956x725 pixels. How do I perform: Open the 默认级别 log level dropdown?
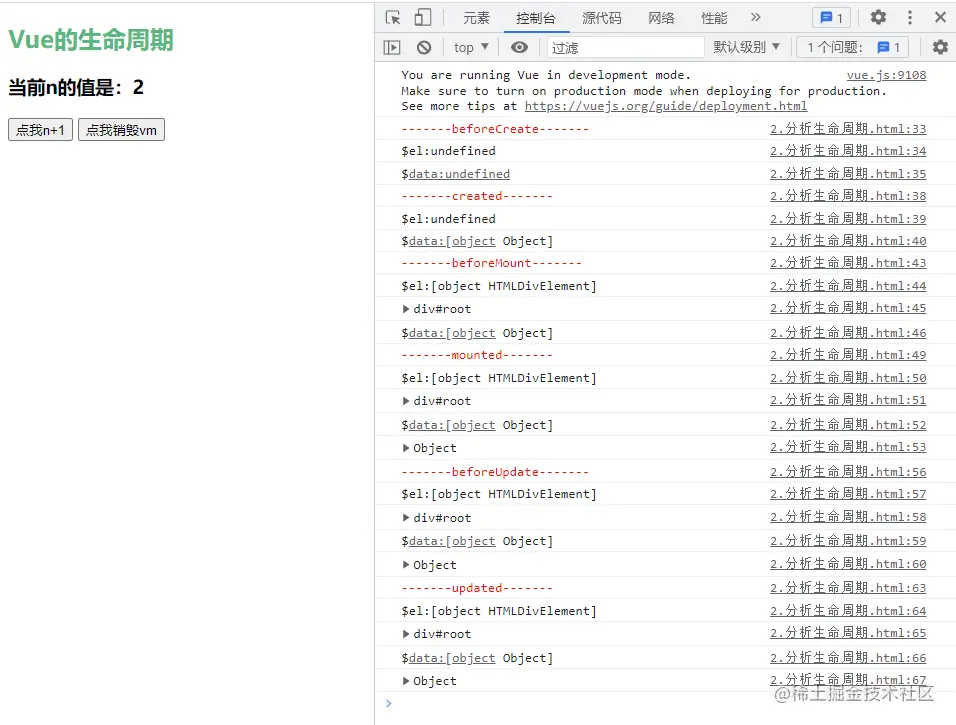746,47
